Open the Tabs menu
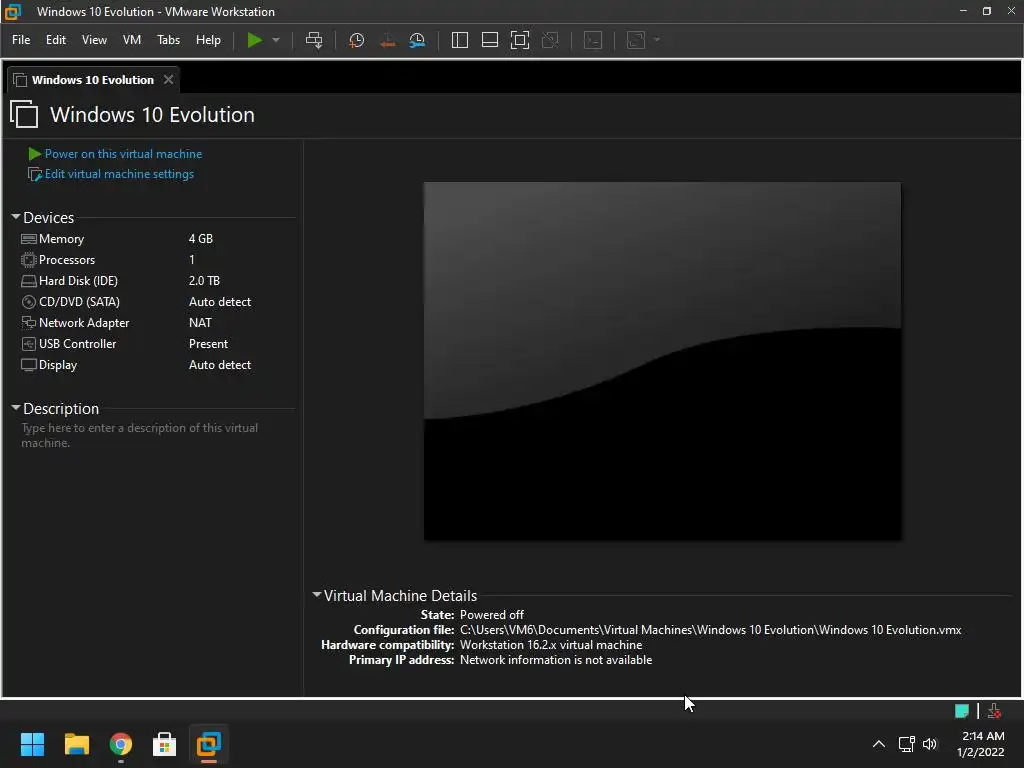1024x768 pixels. click(x=168, y=40)
